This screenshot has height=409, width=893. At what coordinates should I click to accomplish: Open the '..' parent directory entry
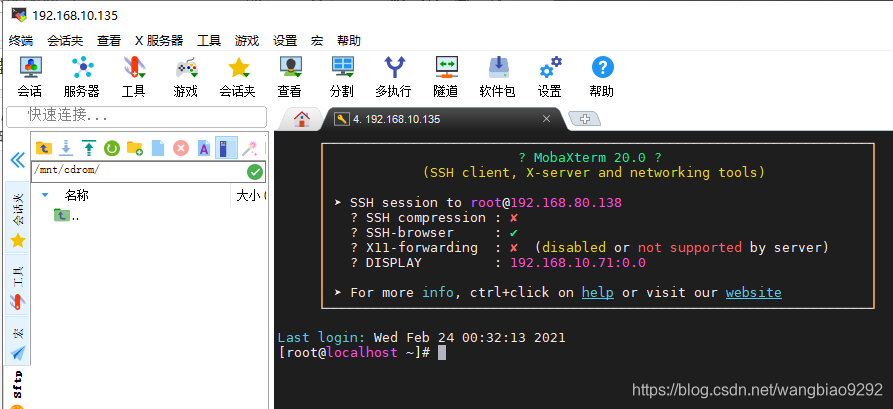click(x=67, y=216)
